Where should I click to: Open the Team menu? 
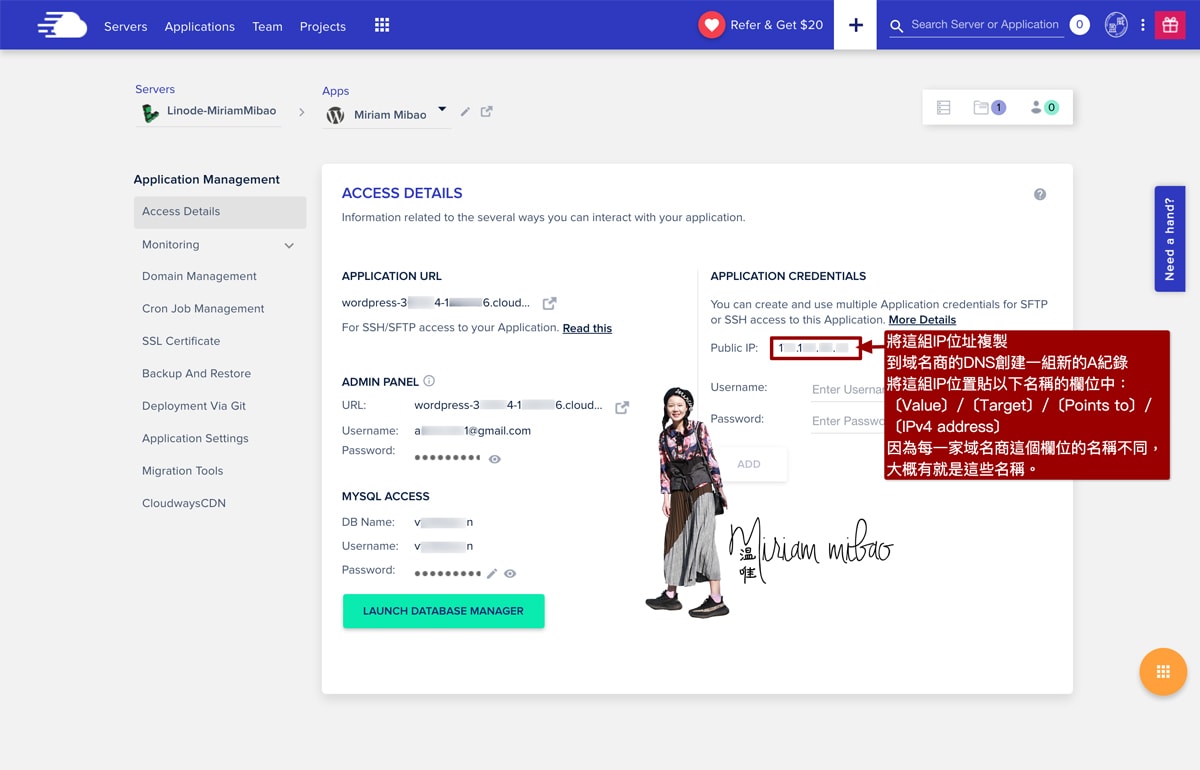pos(267,26)
